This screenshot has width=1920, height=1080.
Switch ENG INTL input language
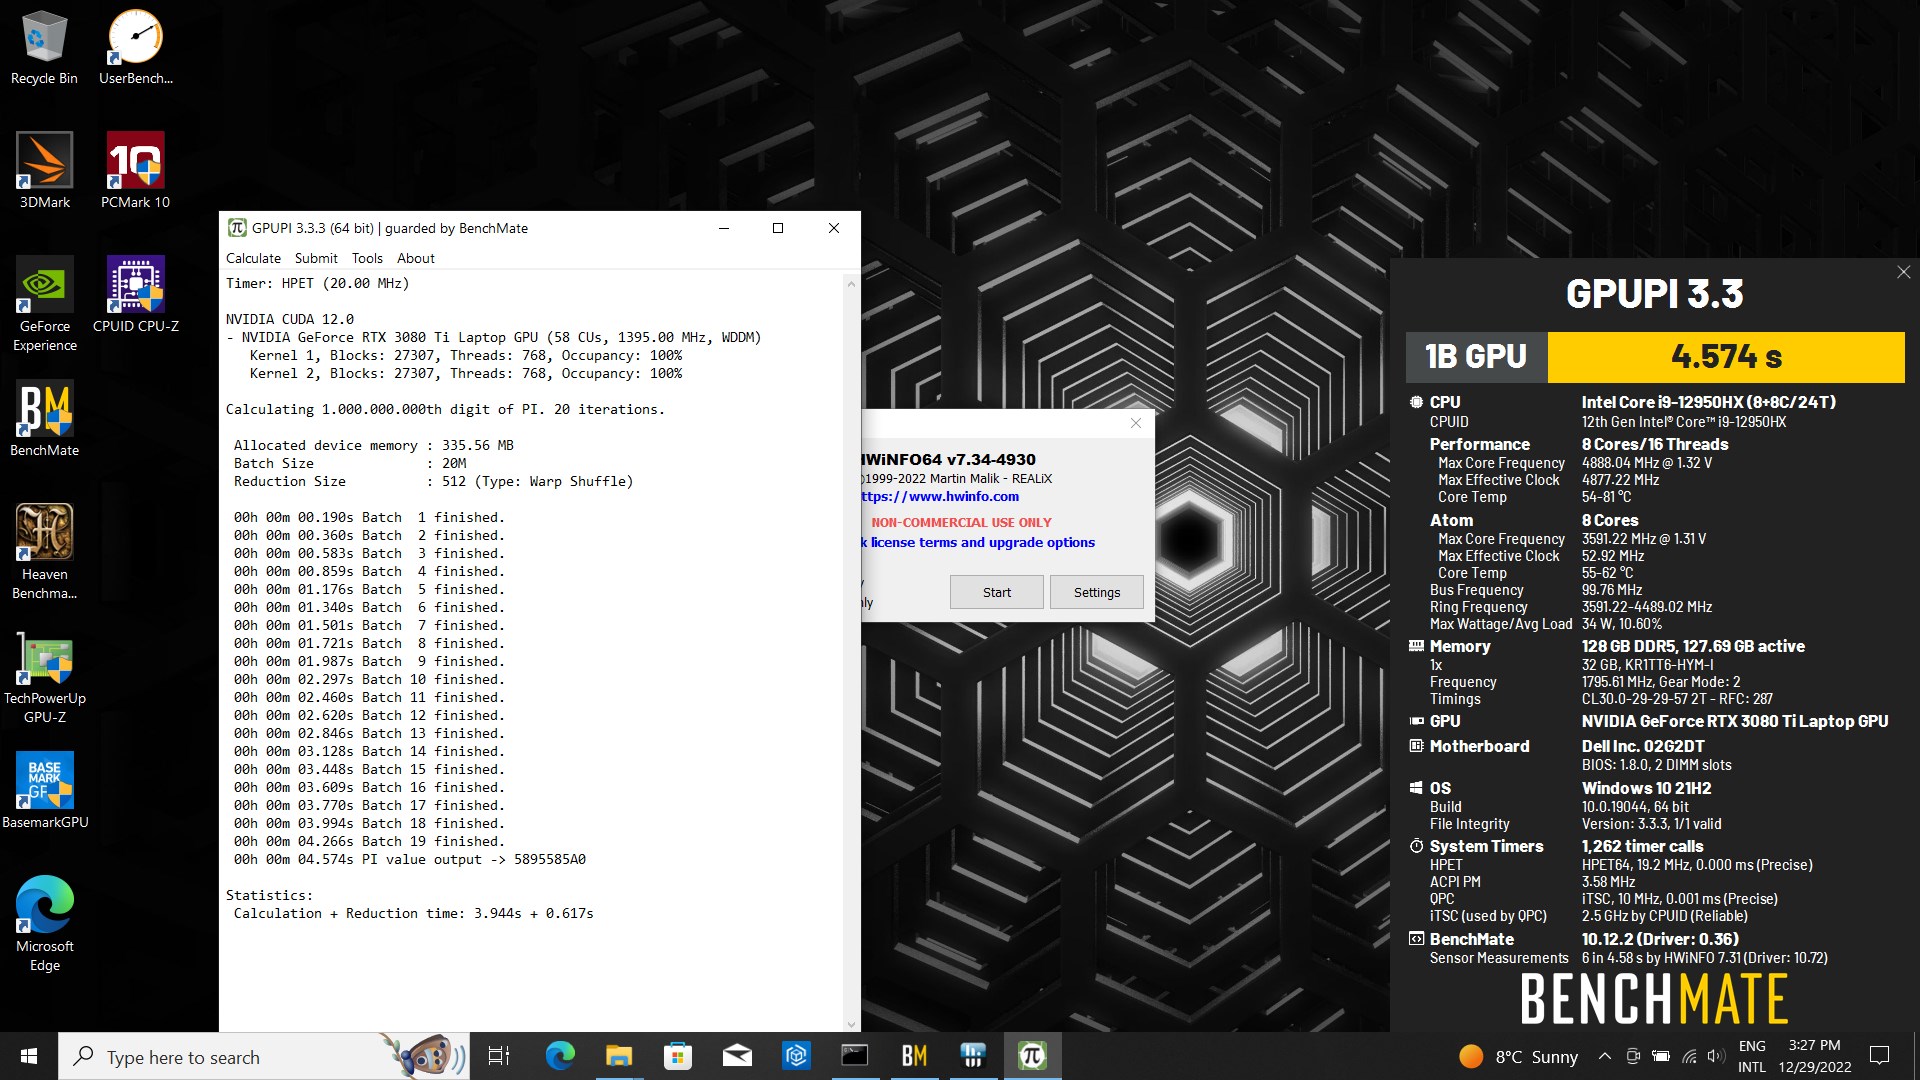click(x=1752, y=1056)
